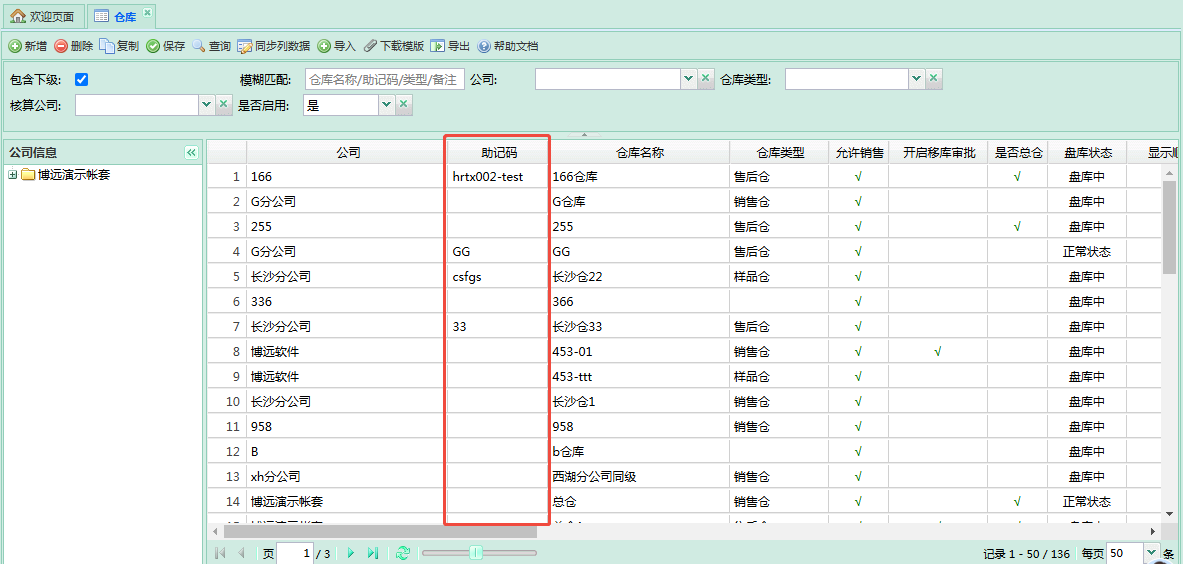Expand the 博远演示帐套 tree node

[x=13, y=175]
